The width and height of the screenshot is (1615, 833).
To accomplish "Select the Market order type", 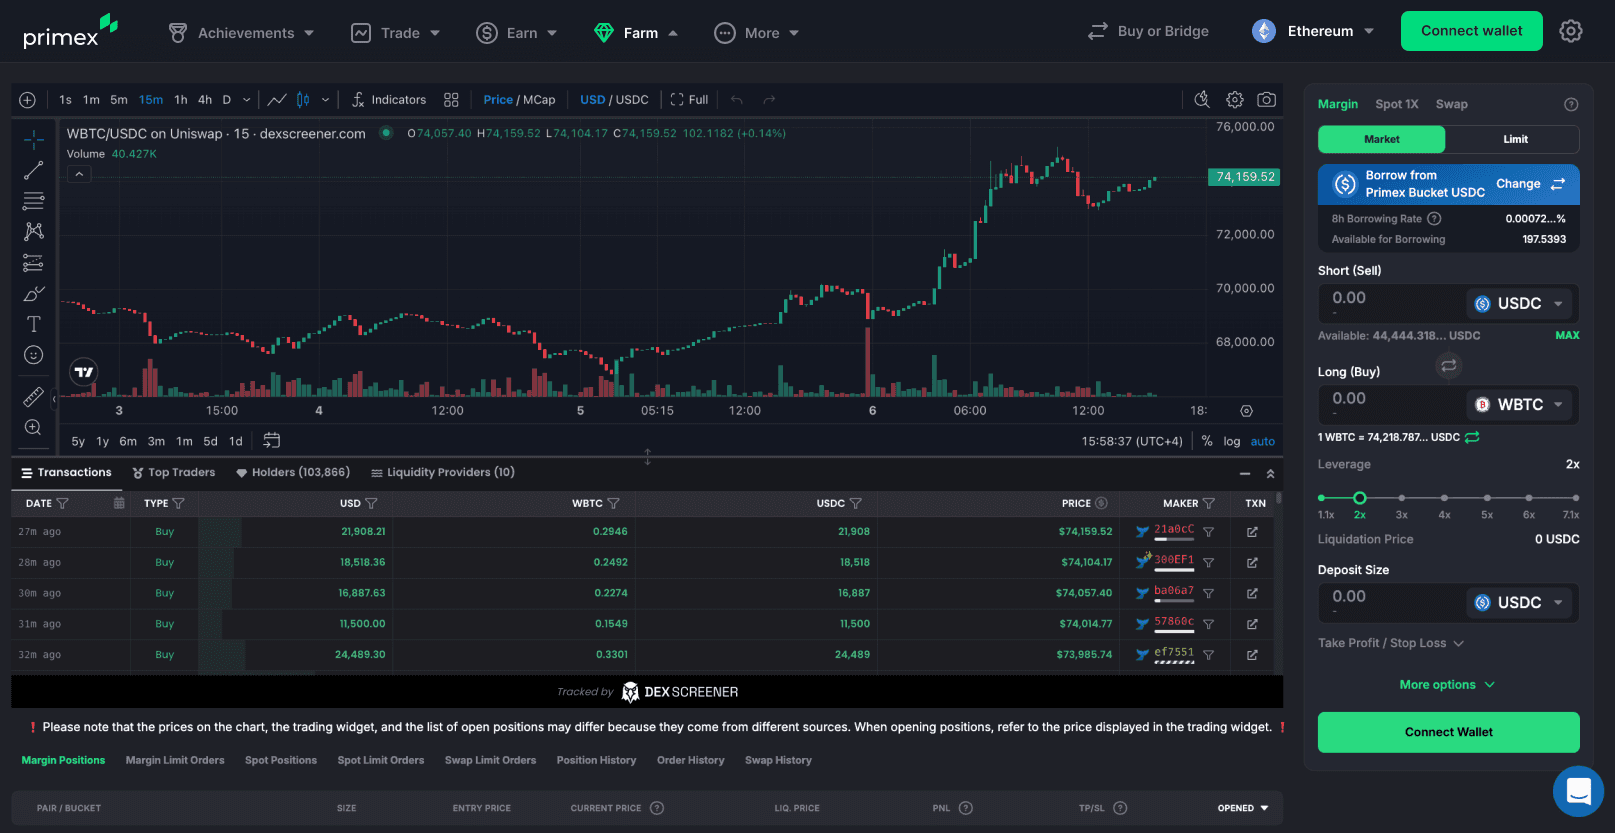I will [x=1381, y=139].
